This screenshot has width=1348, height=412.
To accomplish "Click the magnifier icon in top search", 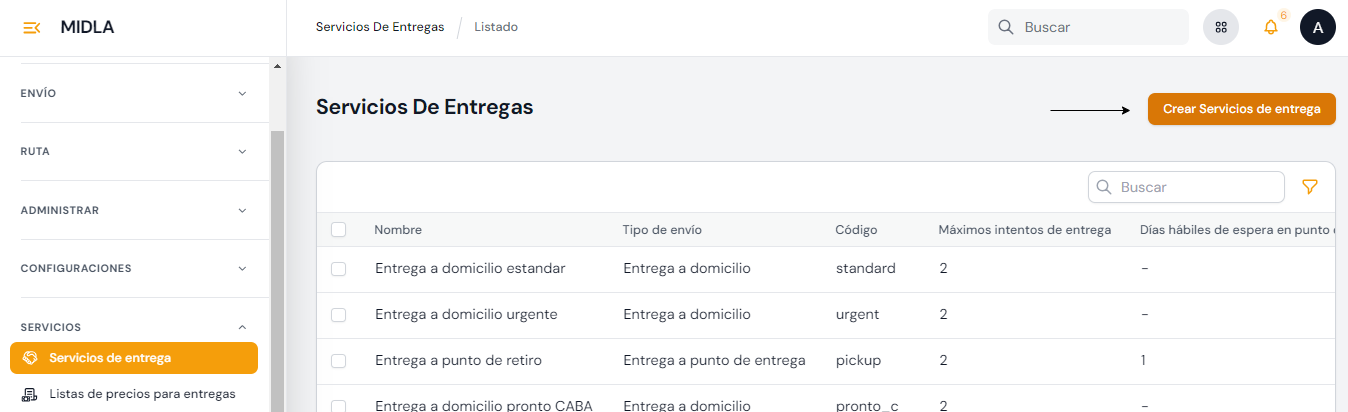I will 1006,27.
